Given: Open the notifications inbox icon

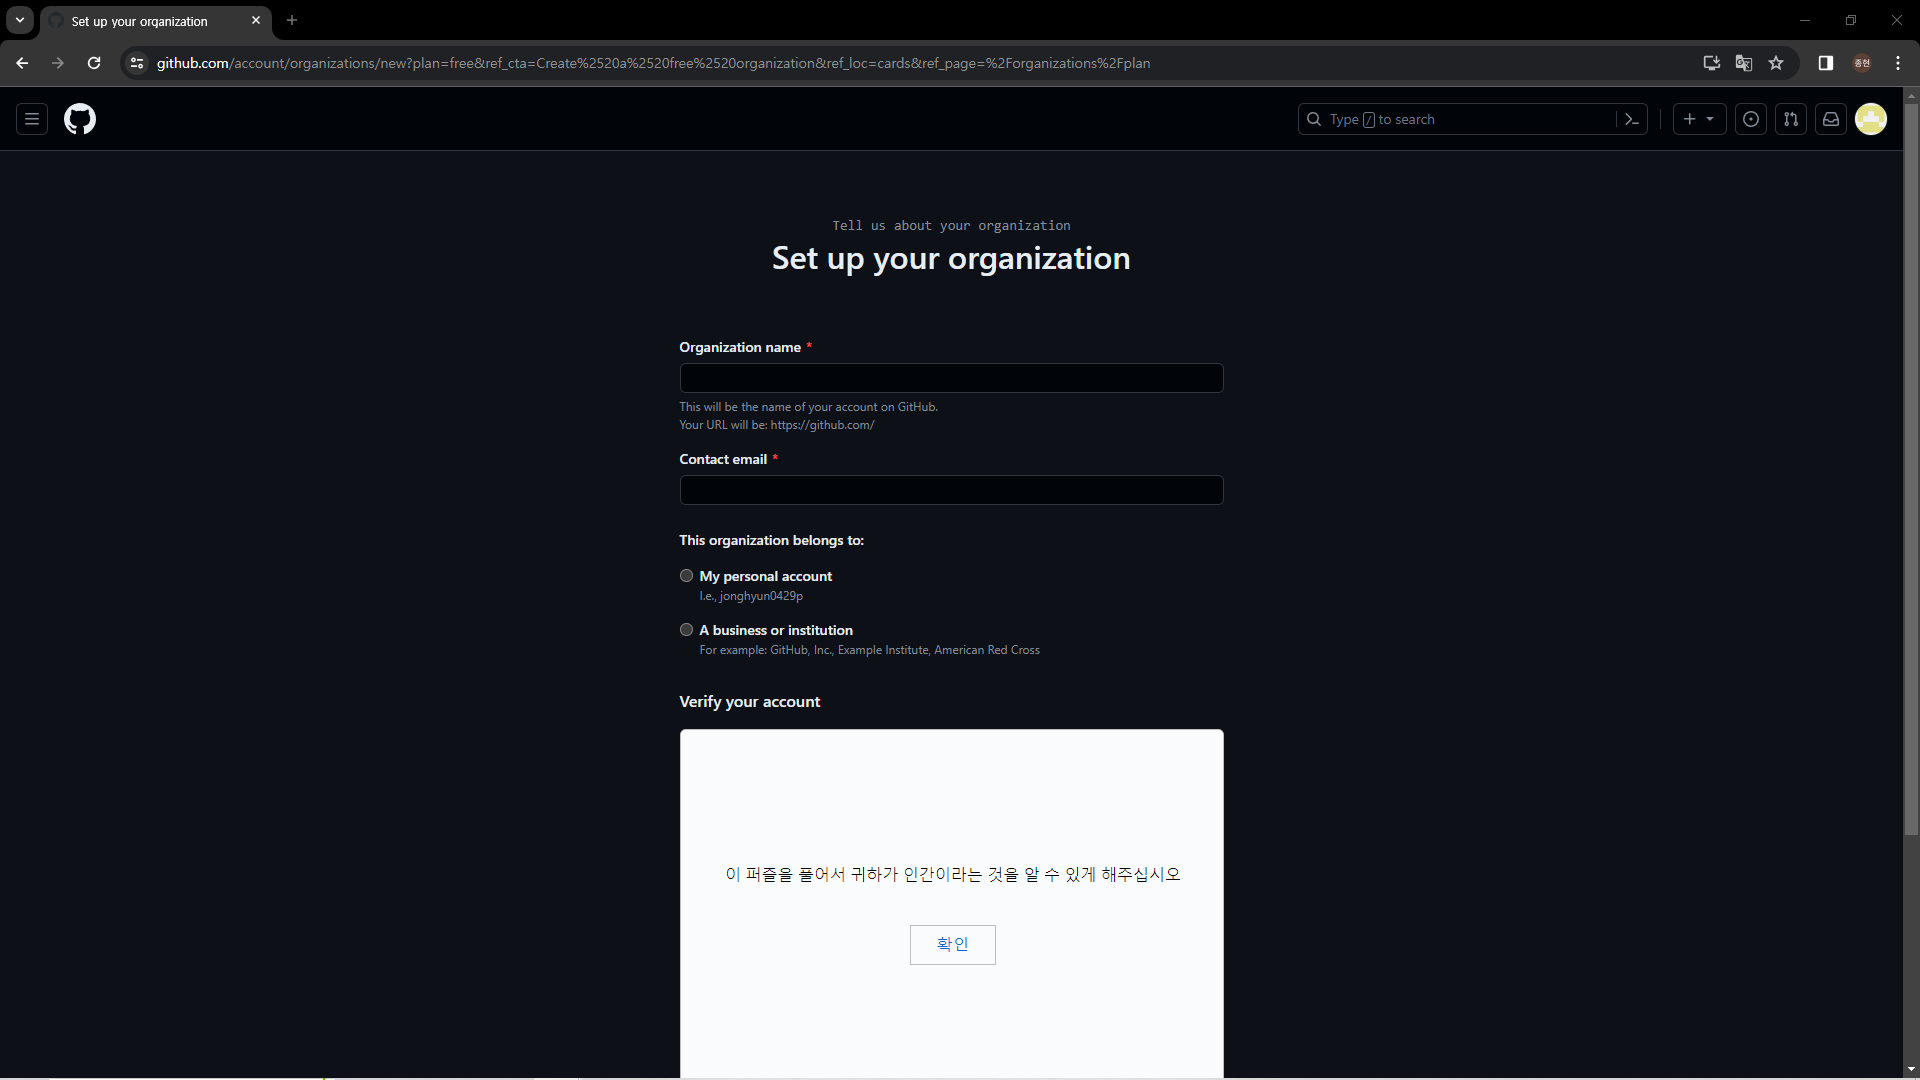Looking at the screenshot, I should [1831, 119].
